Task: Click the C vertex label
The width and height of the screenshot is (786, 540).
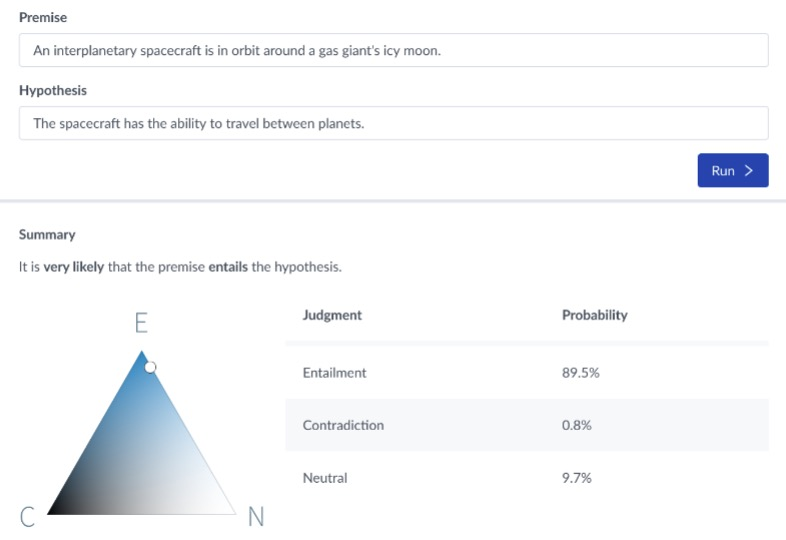Action: (28, 516)
